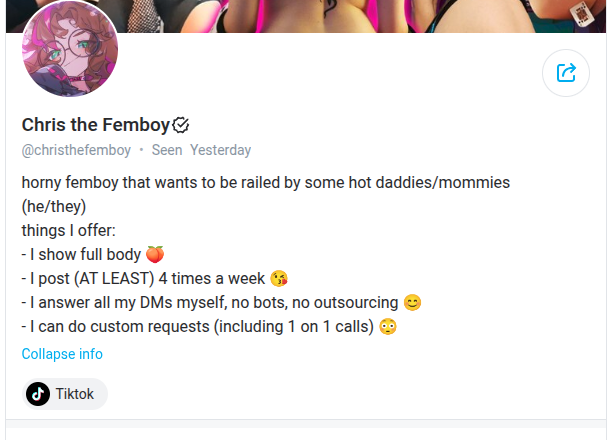This screenshot has width=609, height=440.
Task: Click the 'things I offer:' line
Action: pos(69,231)
